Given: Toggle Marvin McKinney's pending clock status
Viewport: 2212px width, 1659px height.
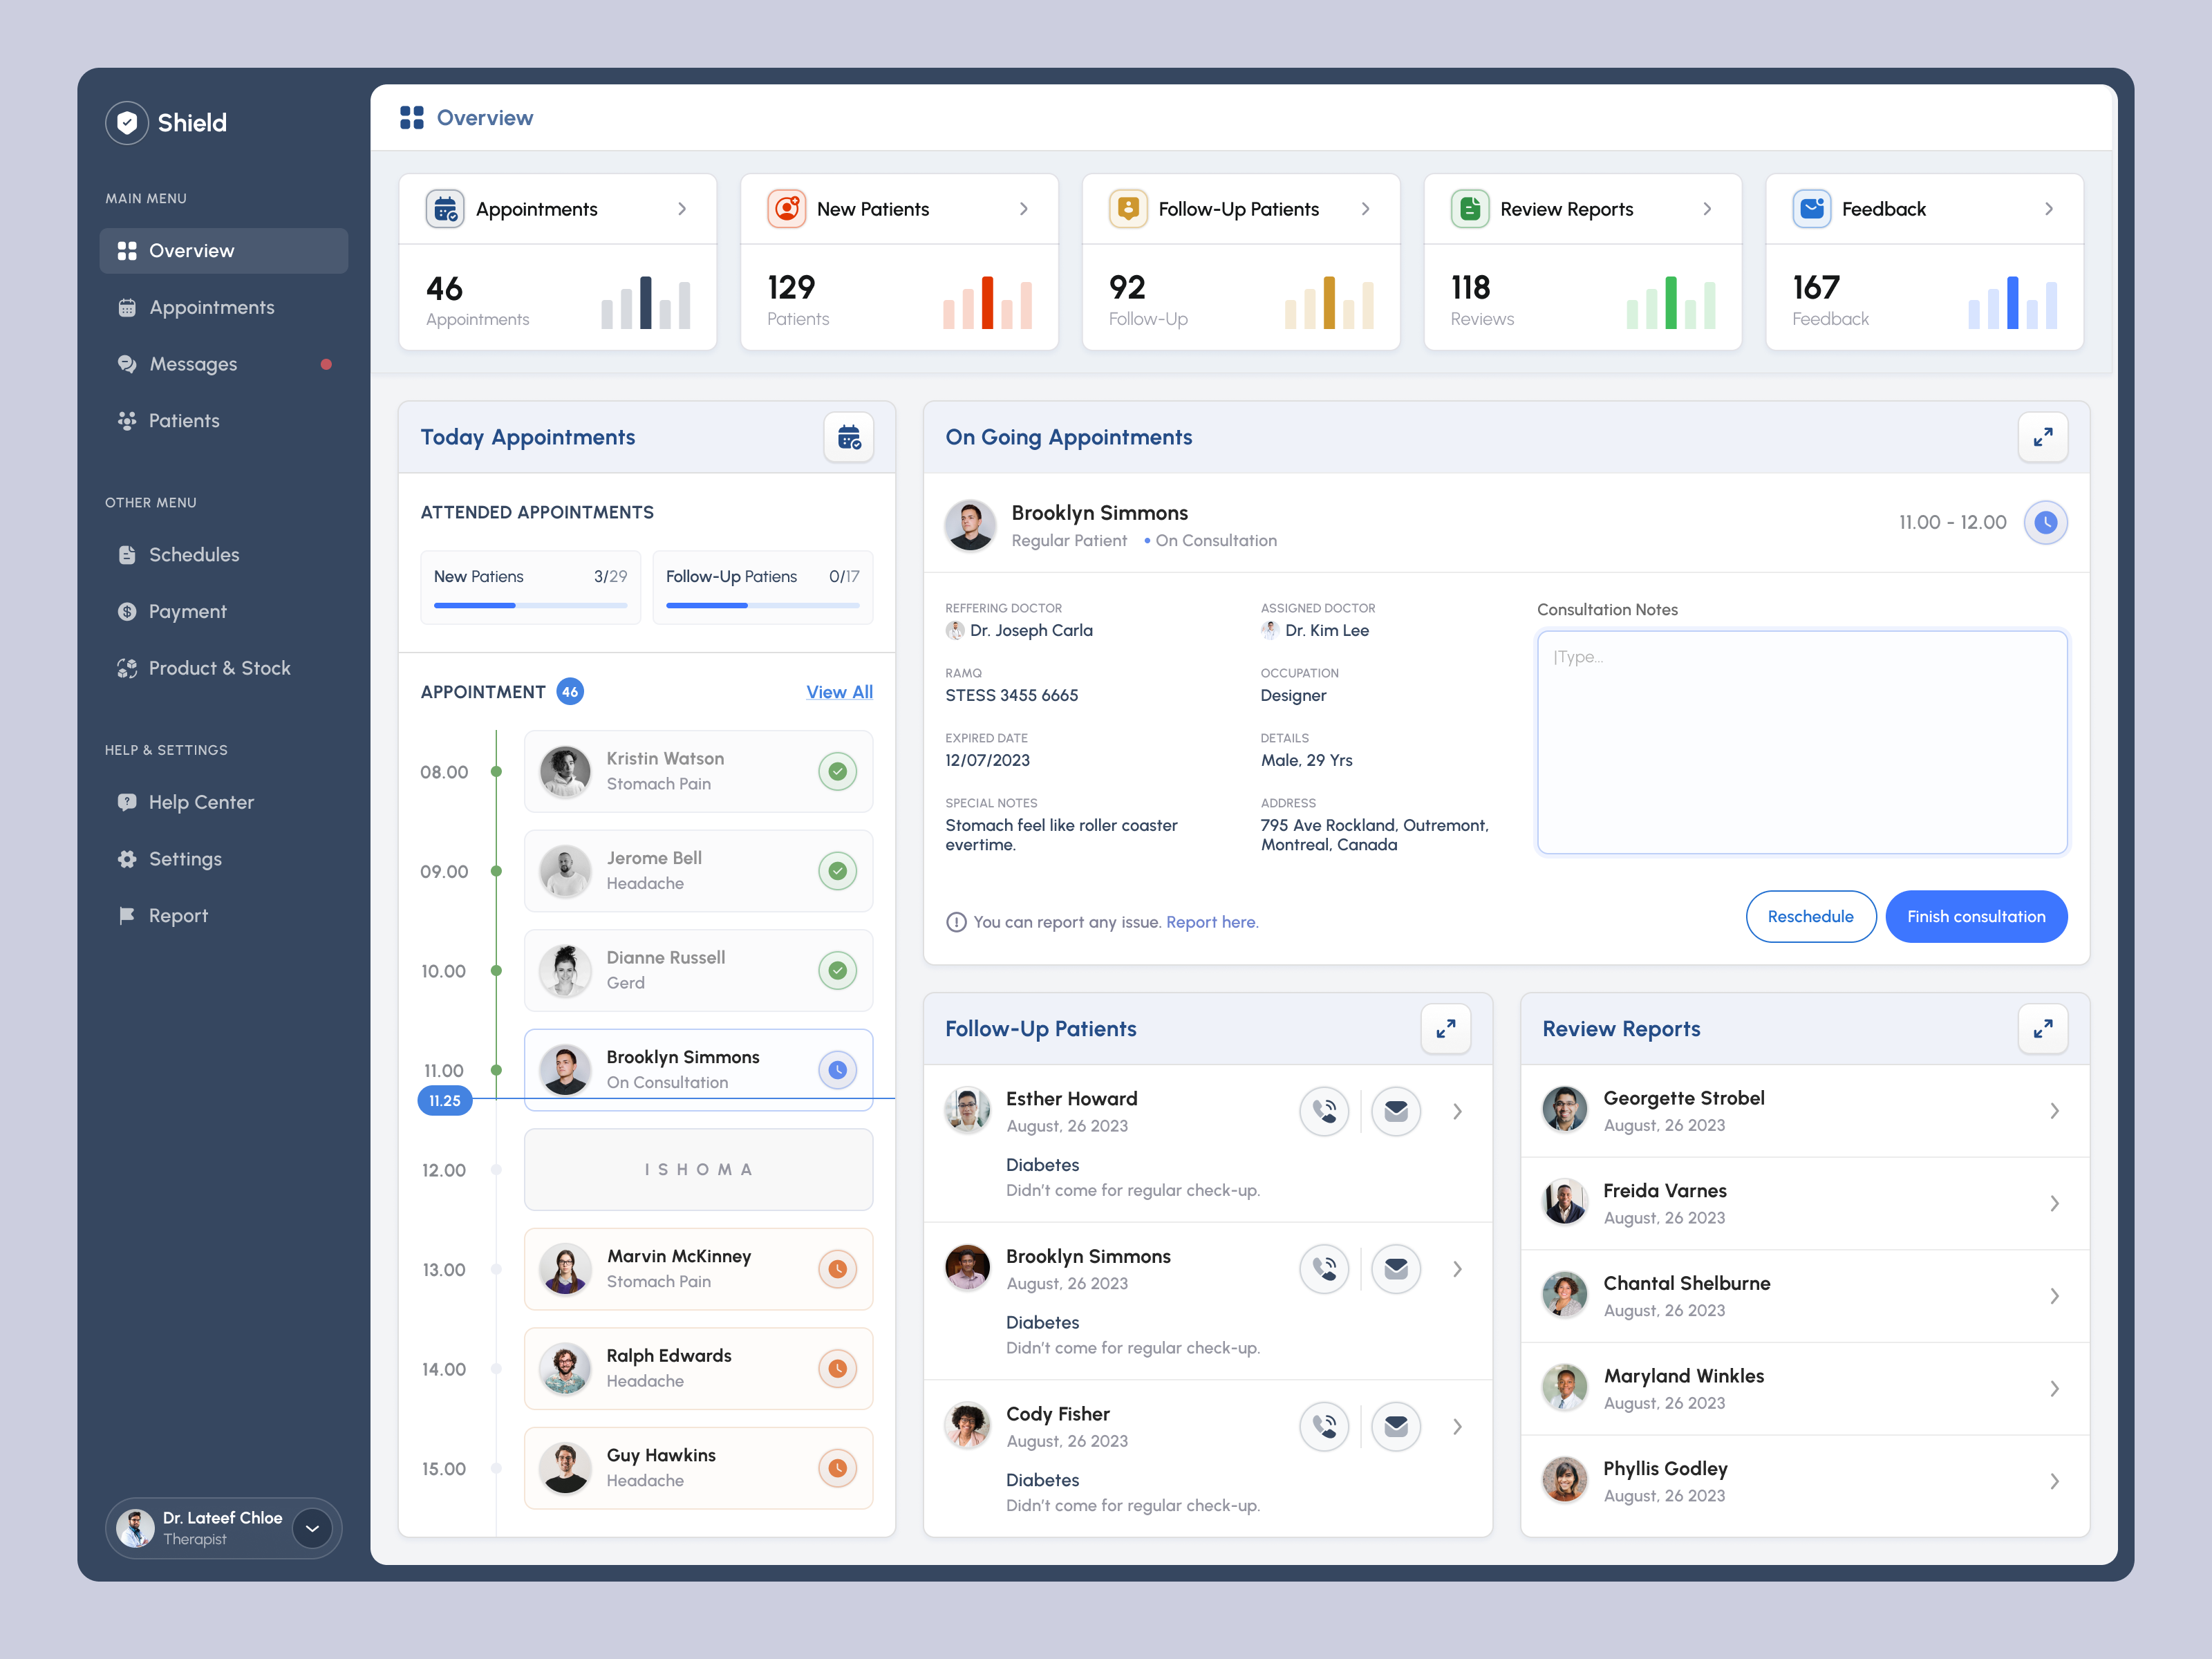Looking at the screenshot, I should pyautogui.click(x=837, y=1269).
